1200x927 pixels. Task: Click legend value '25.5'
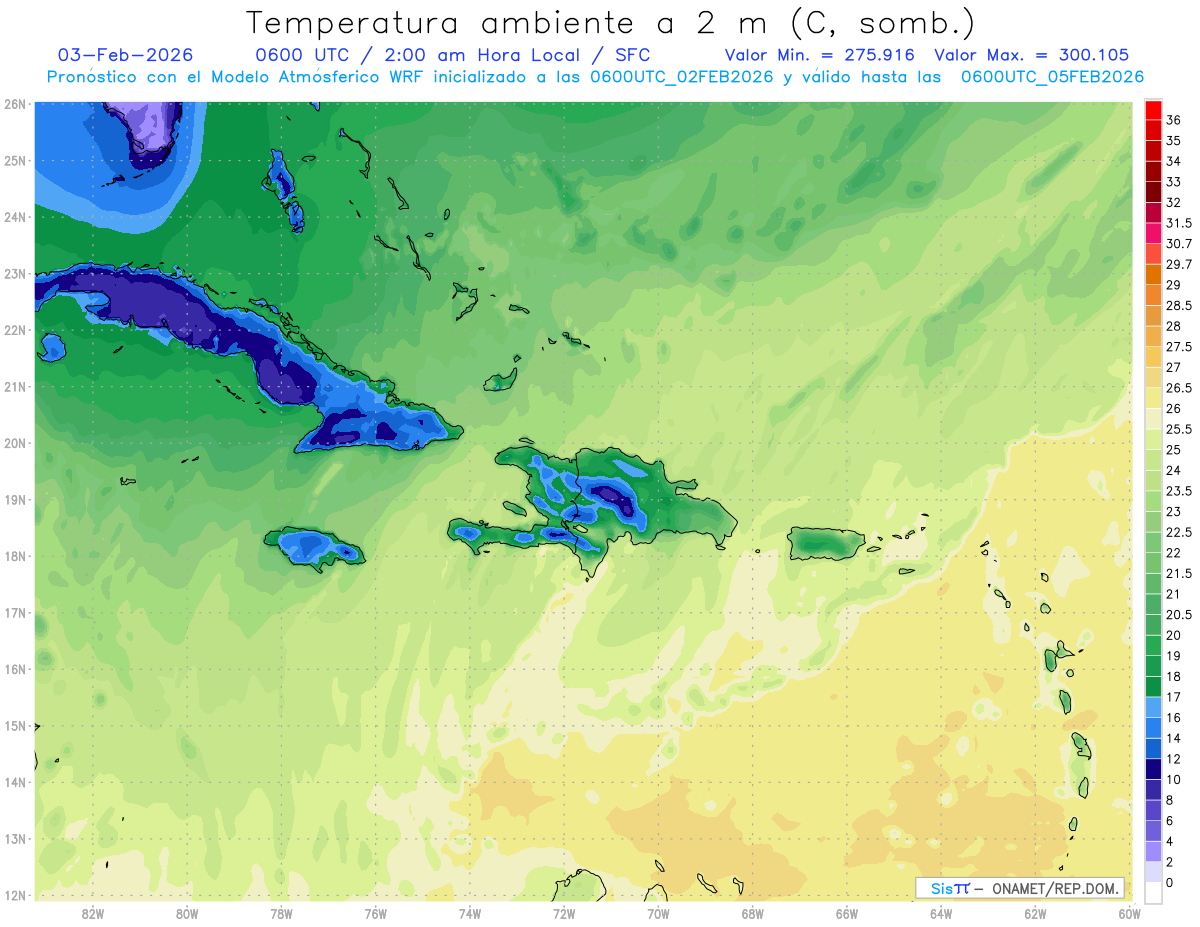(x=1179, y=429)
